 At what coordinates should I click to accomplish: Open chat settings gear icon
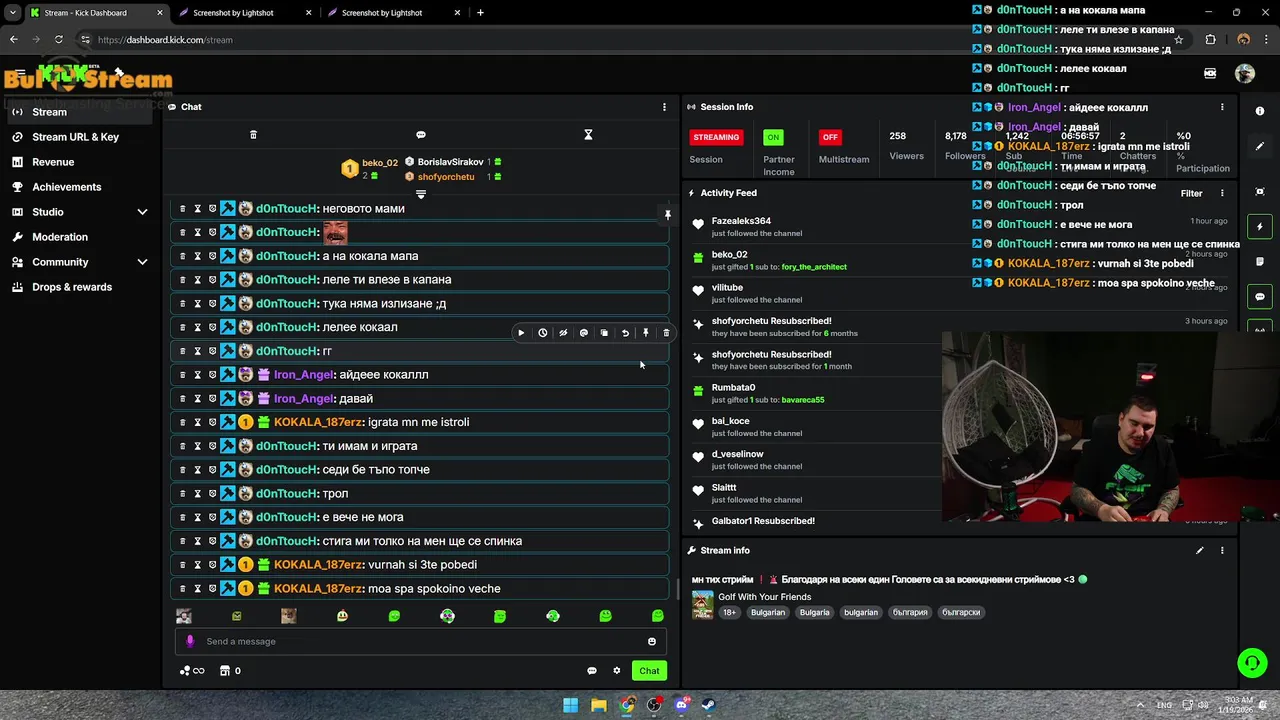pyautogui.click(x=617, y=671)
